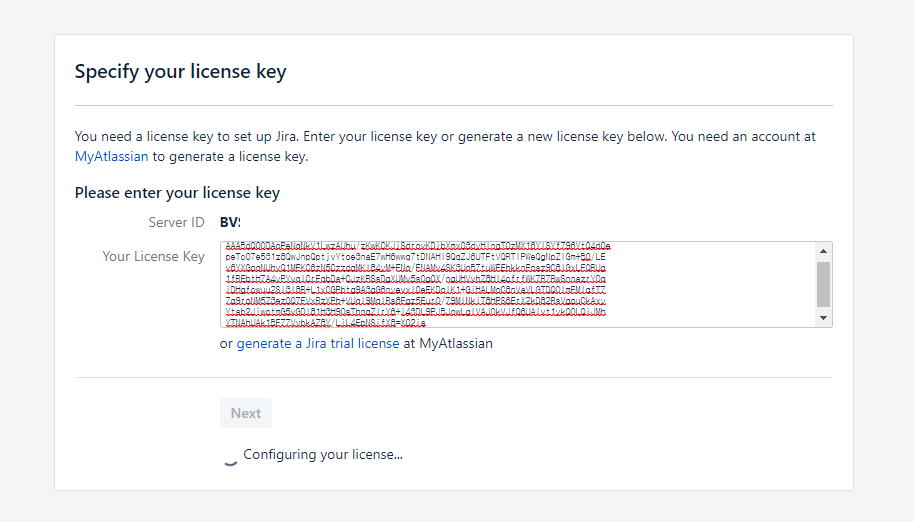Click the 'Server ID' label

[x=176, y=223]
